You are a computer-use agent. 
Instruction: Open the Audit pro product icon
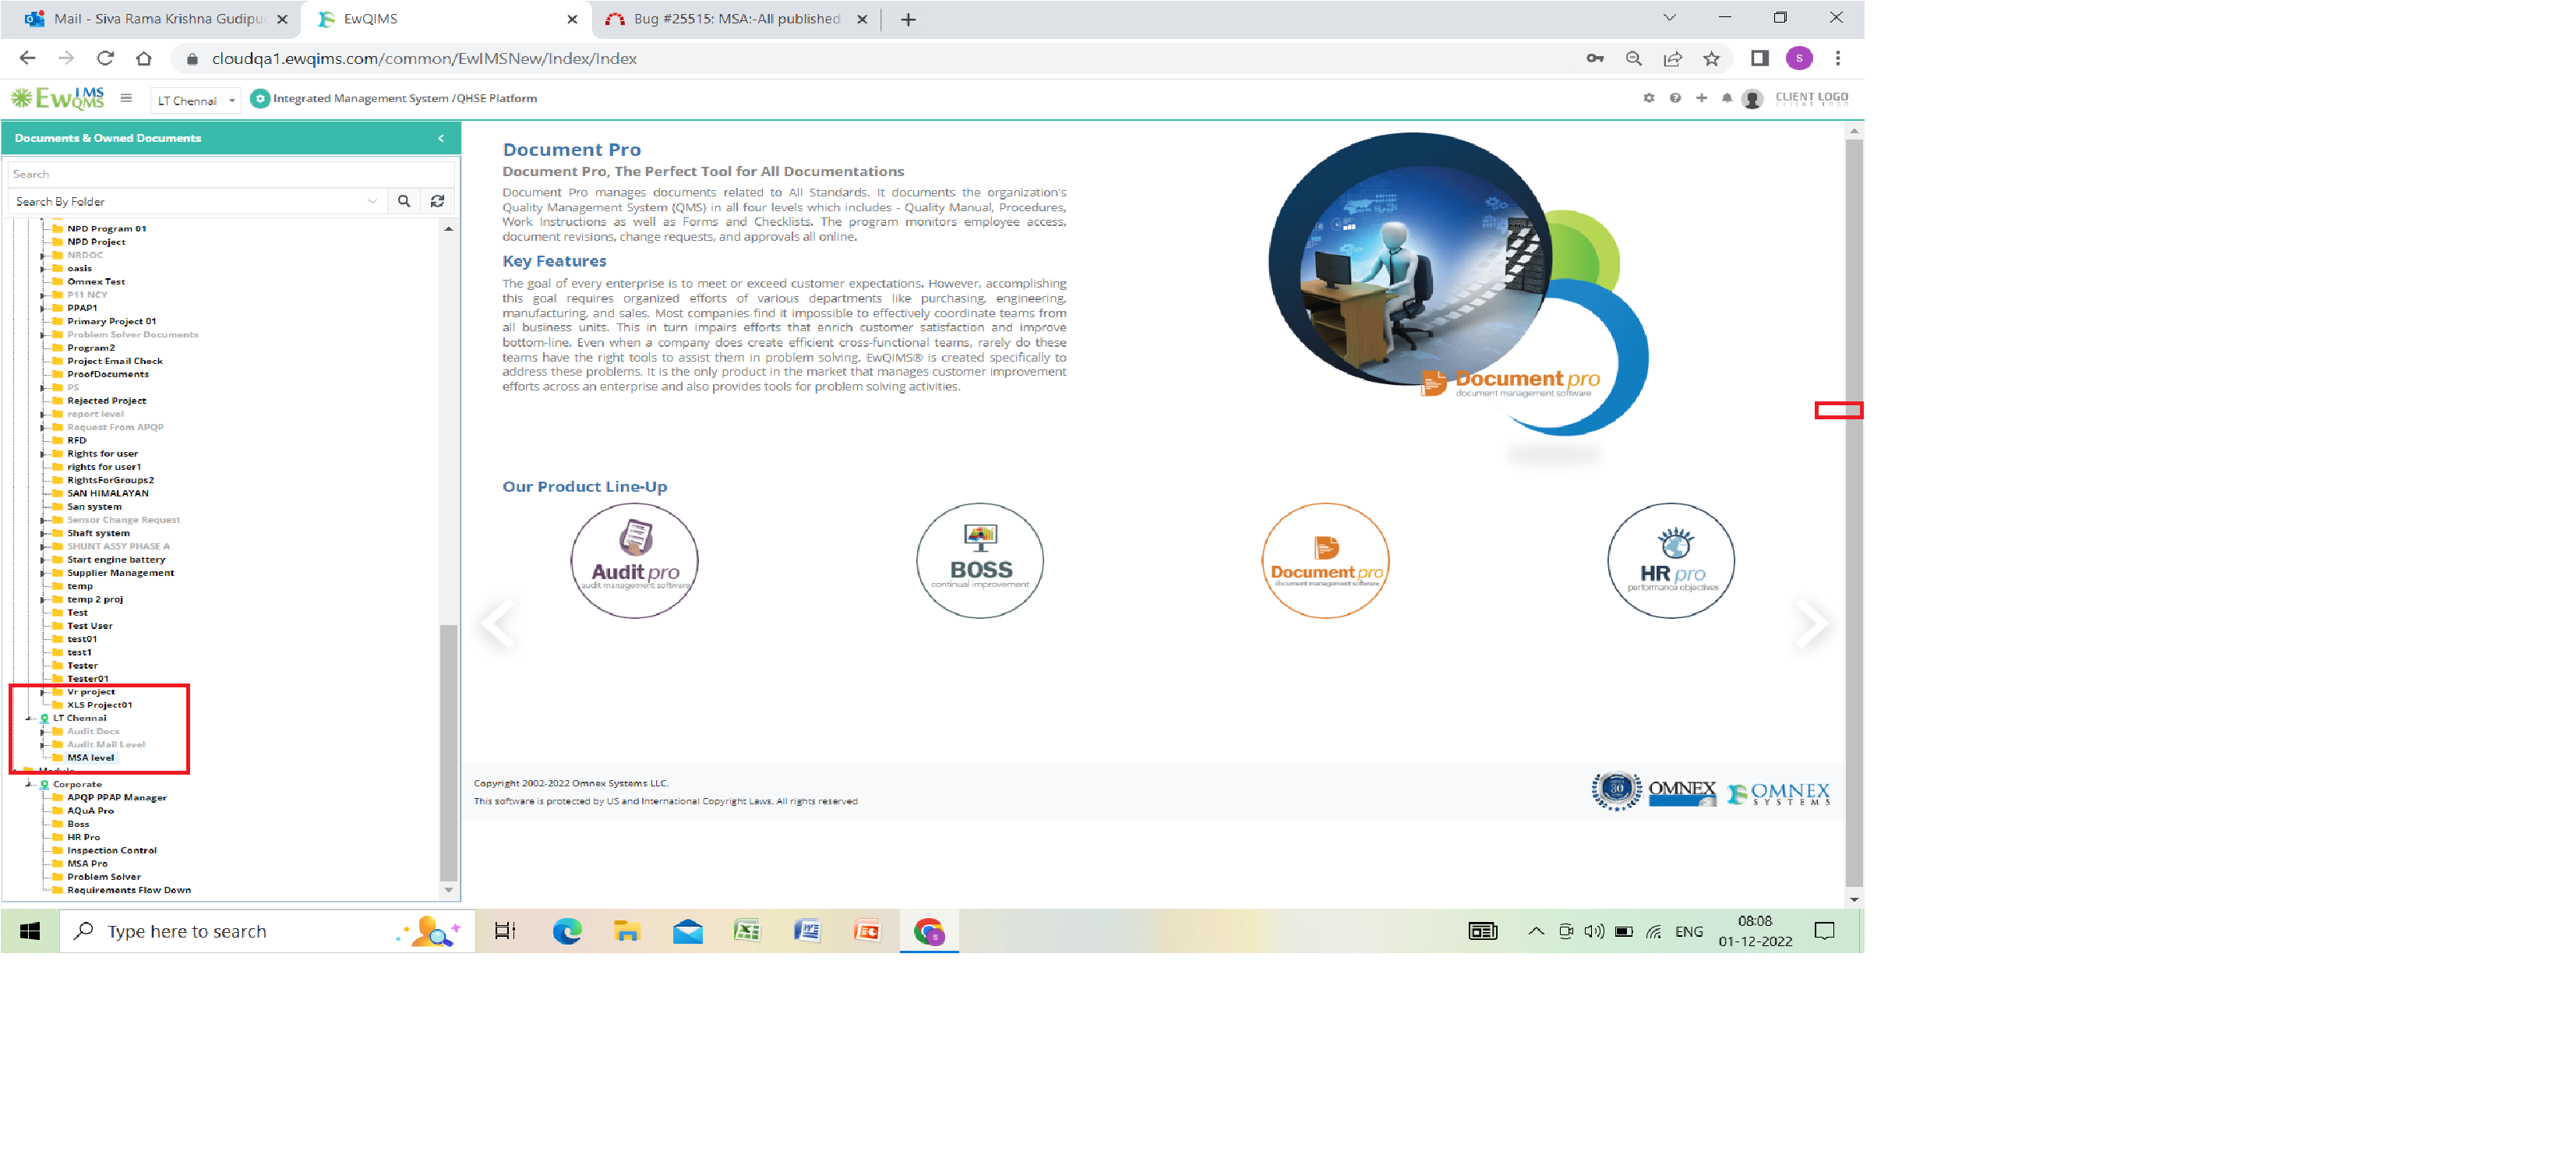[634, 560]
